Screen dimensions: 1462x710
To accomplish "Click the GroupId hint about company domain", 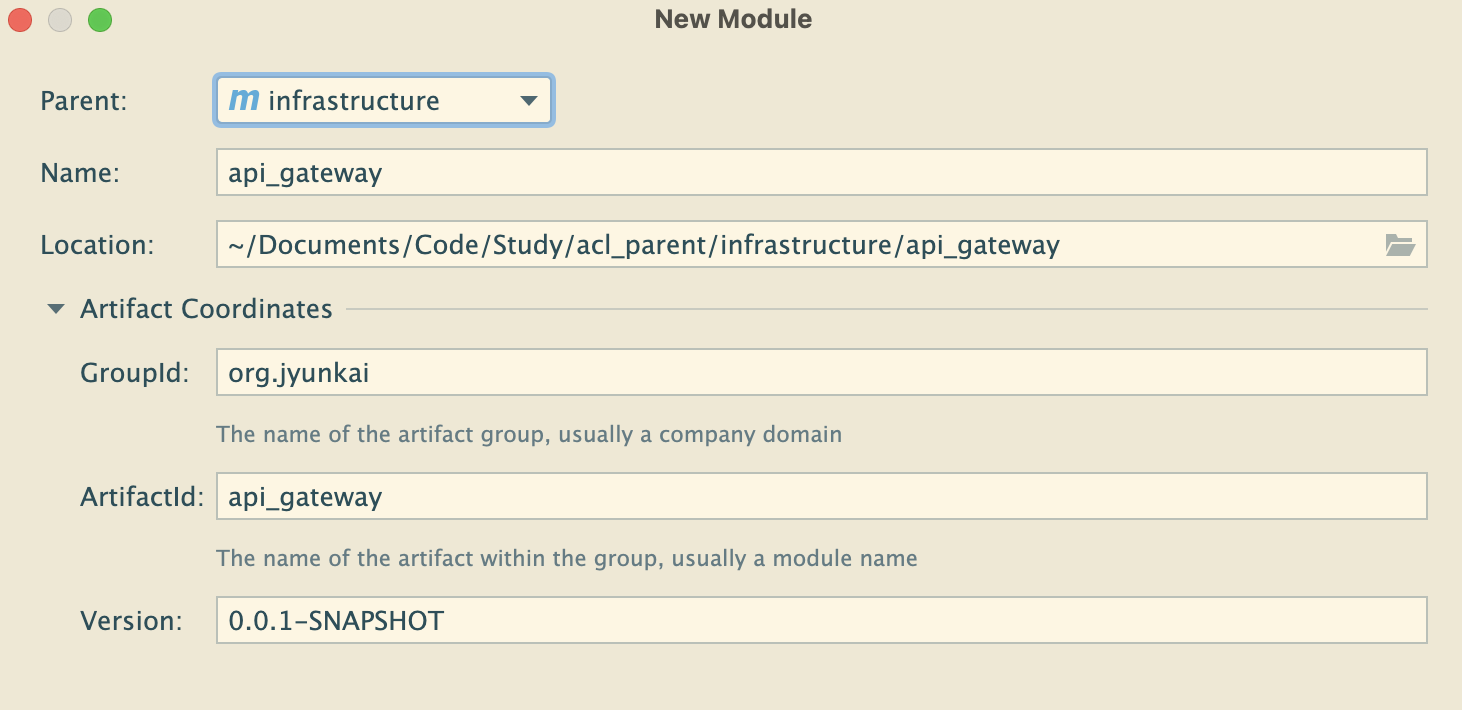I will pos(529,435).
